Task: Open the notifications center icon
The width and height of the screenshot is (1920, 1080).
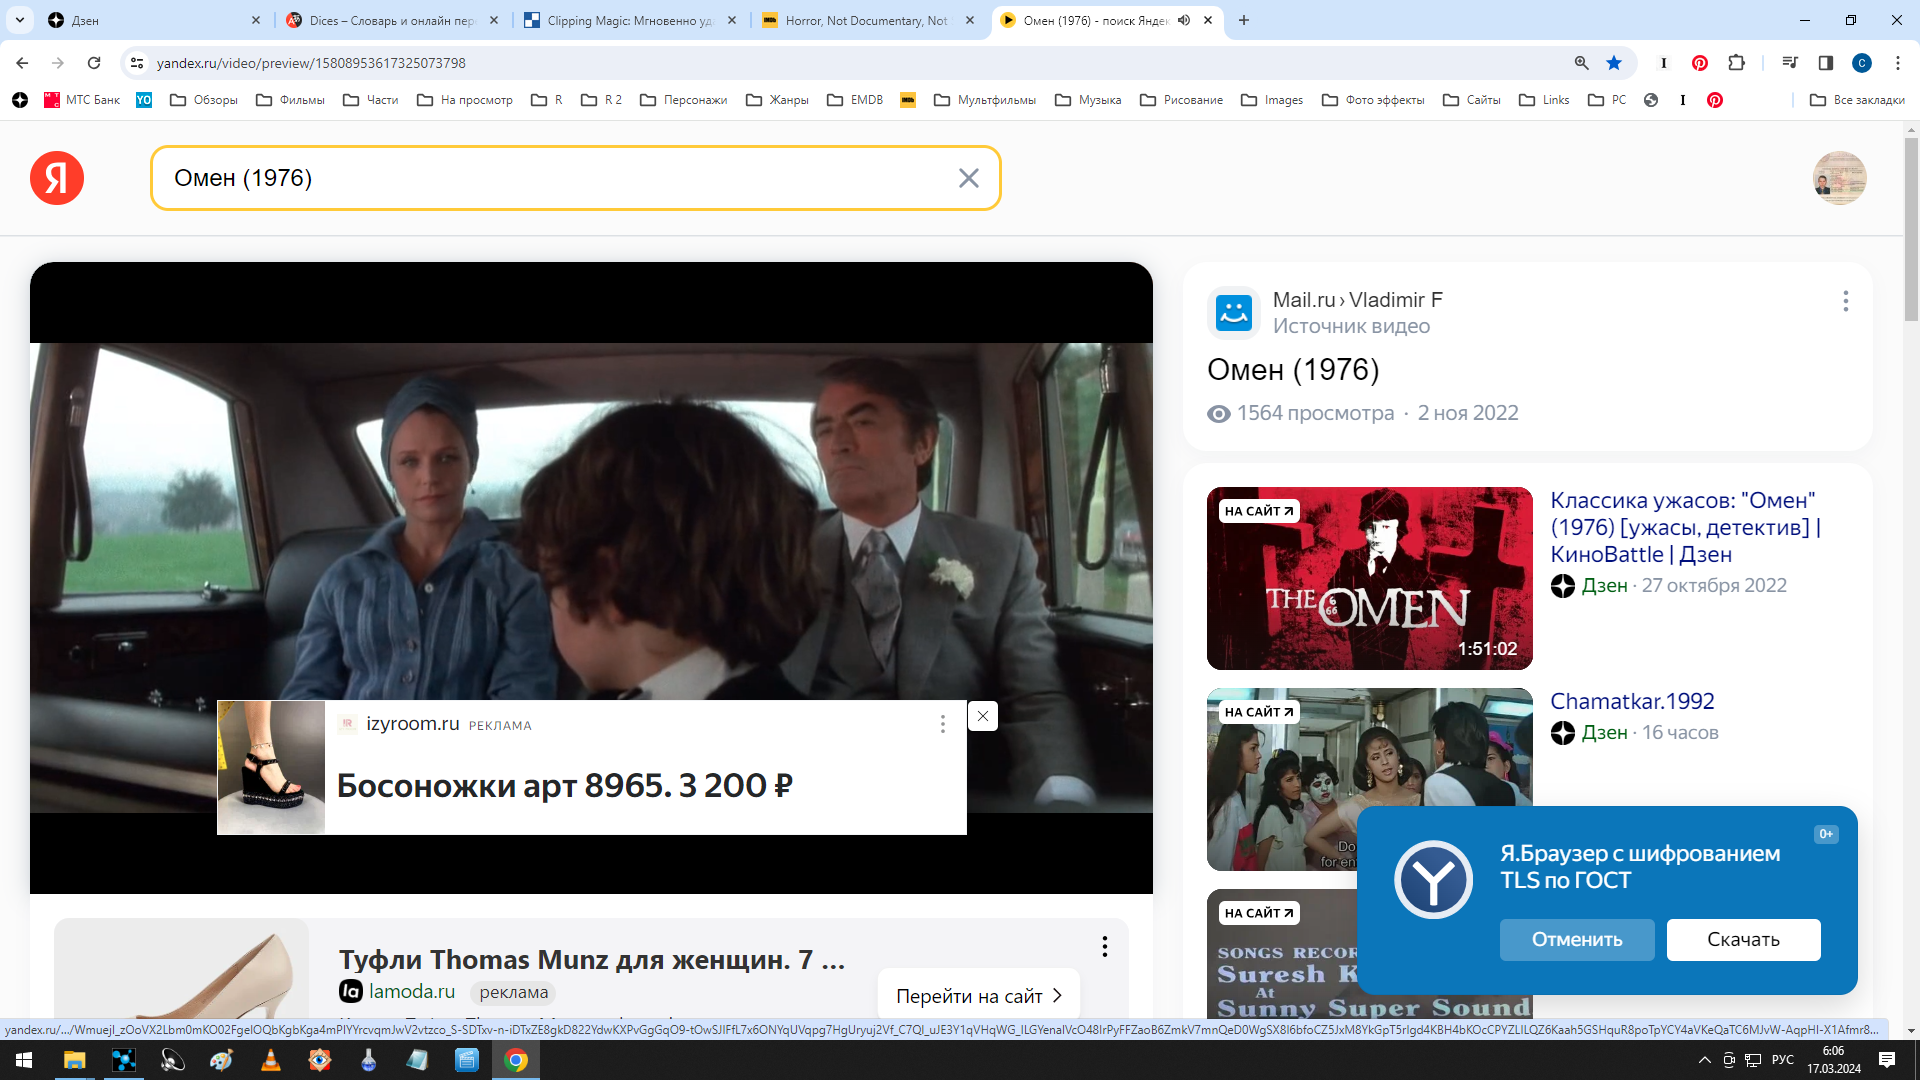Action: (x=1887, y=1060)
